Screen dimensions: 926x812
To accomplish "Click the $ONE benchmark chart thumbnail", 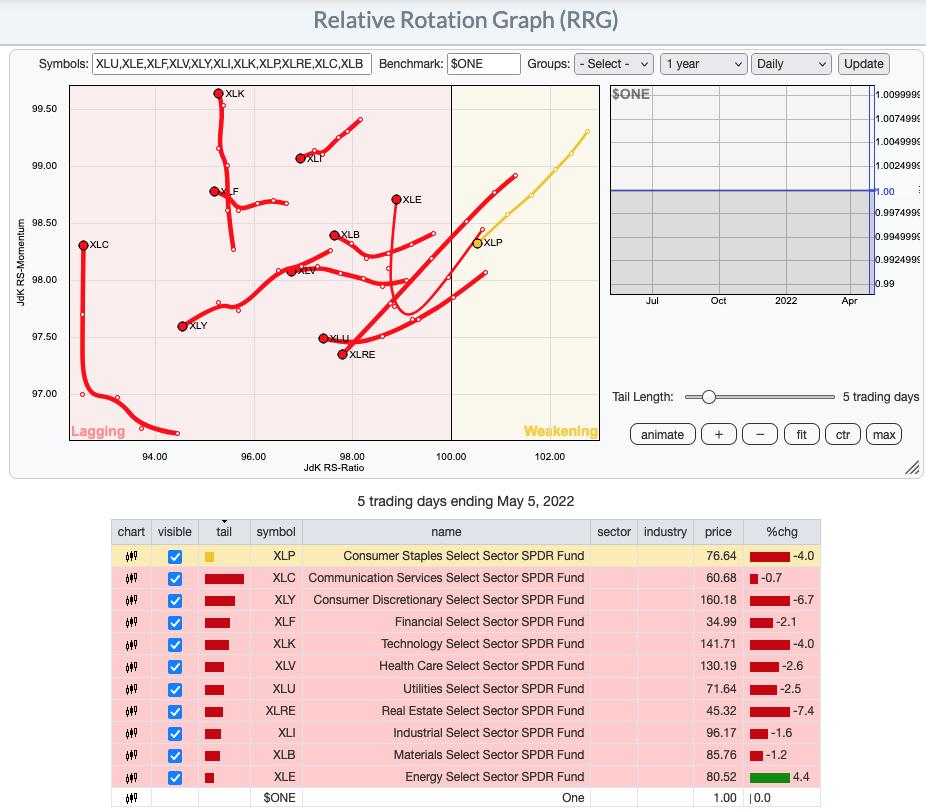I will pyautogui.click(x=742, y=190).
